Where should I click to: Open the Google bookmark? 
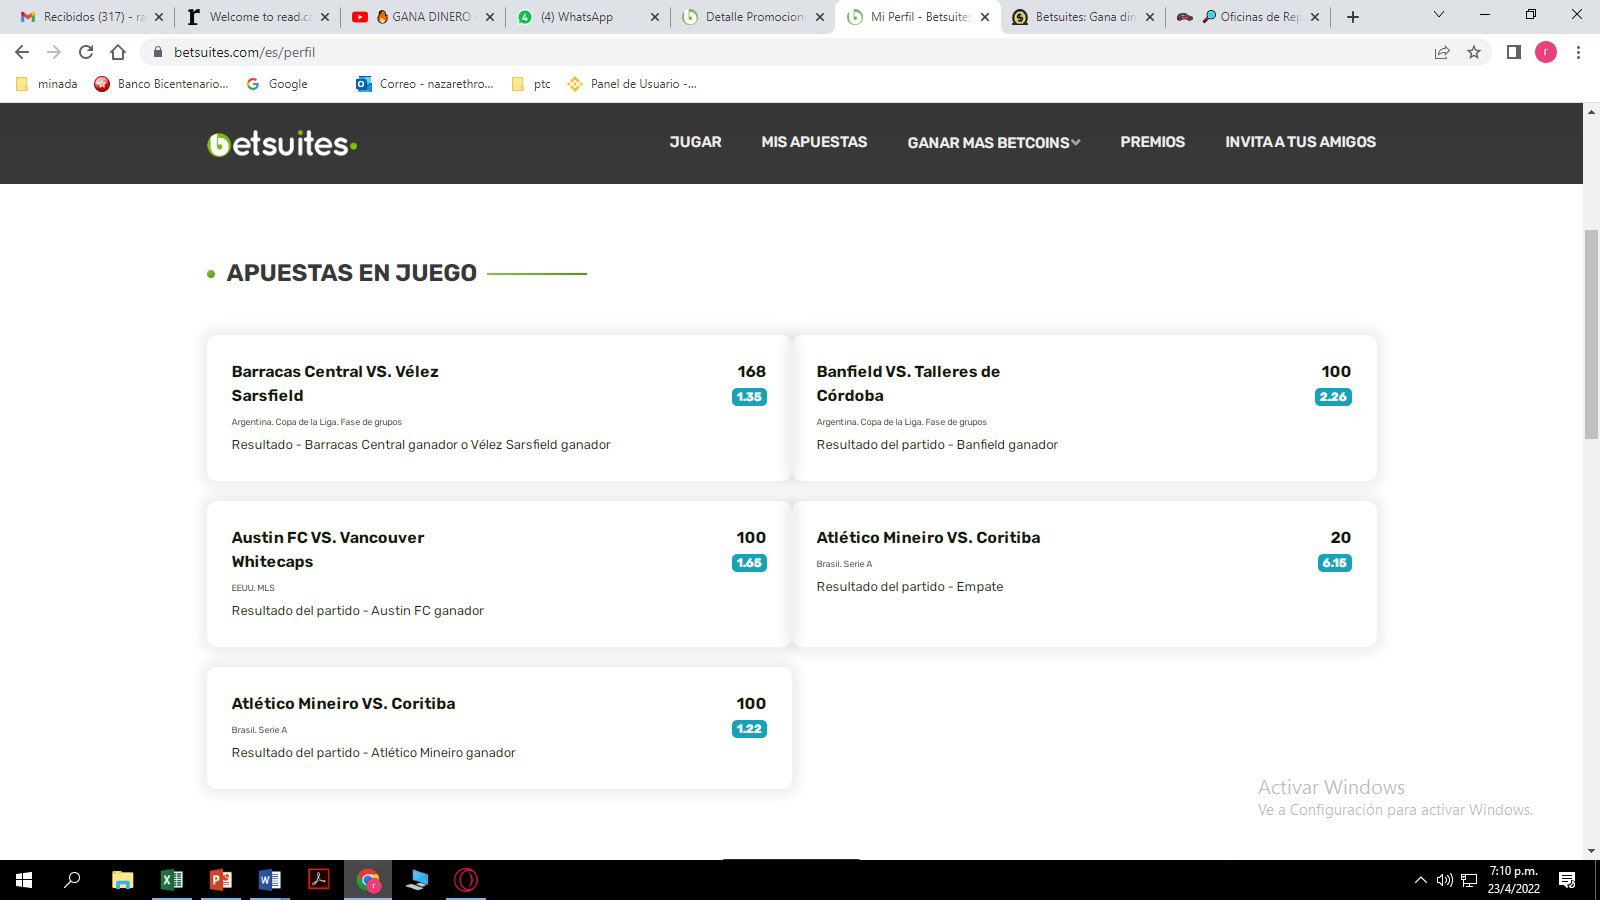tap(277, 84)
